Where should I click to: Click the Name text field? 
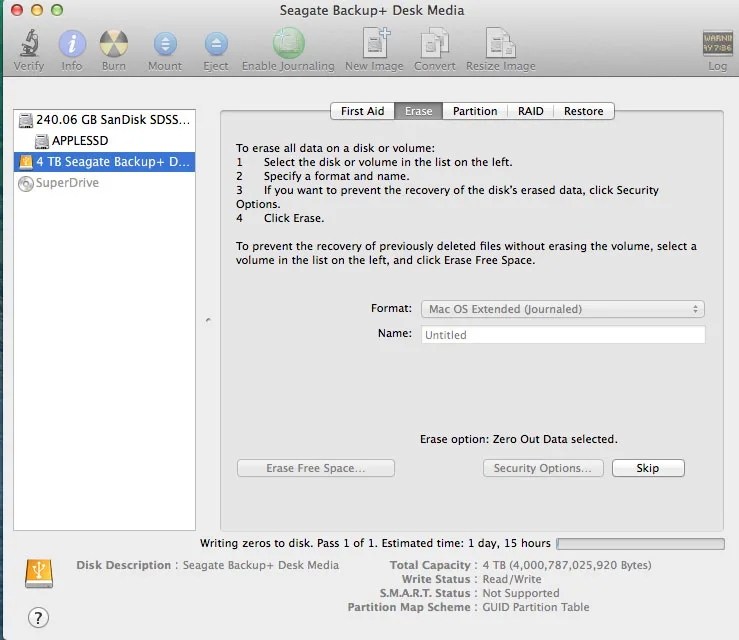[x=563, y=335]
